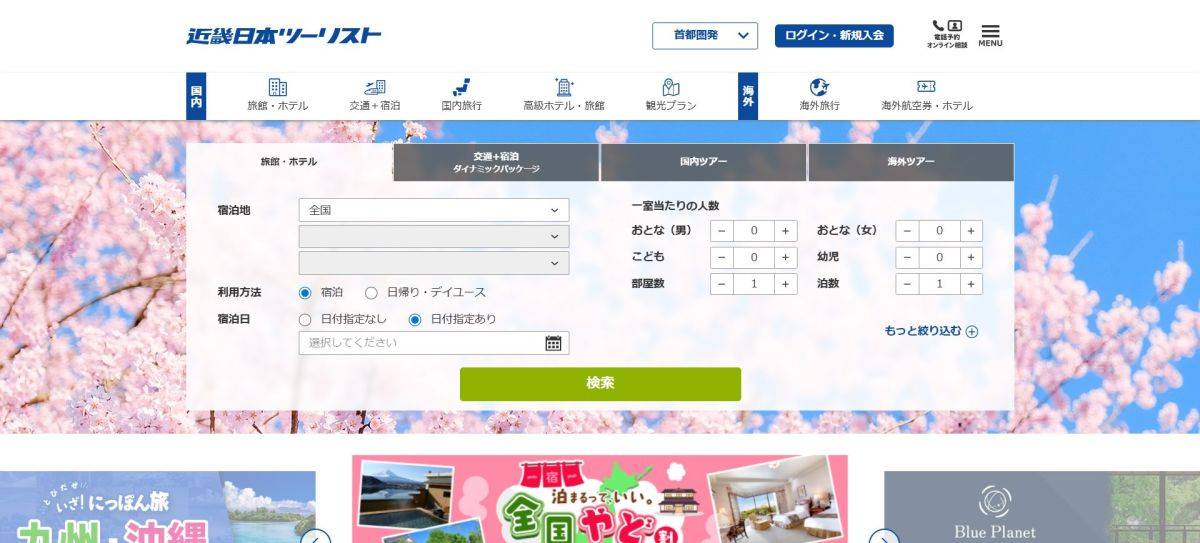This screenshot has height=543, width=1200.
Task: Open the third 宿泊地 area dropdown
Action: tap(434, 263)
